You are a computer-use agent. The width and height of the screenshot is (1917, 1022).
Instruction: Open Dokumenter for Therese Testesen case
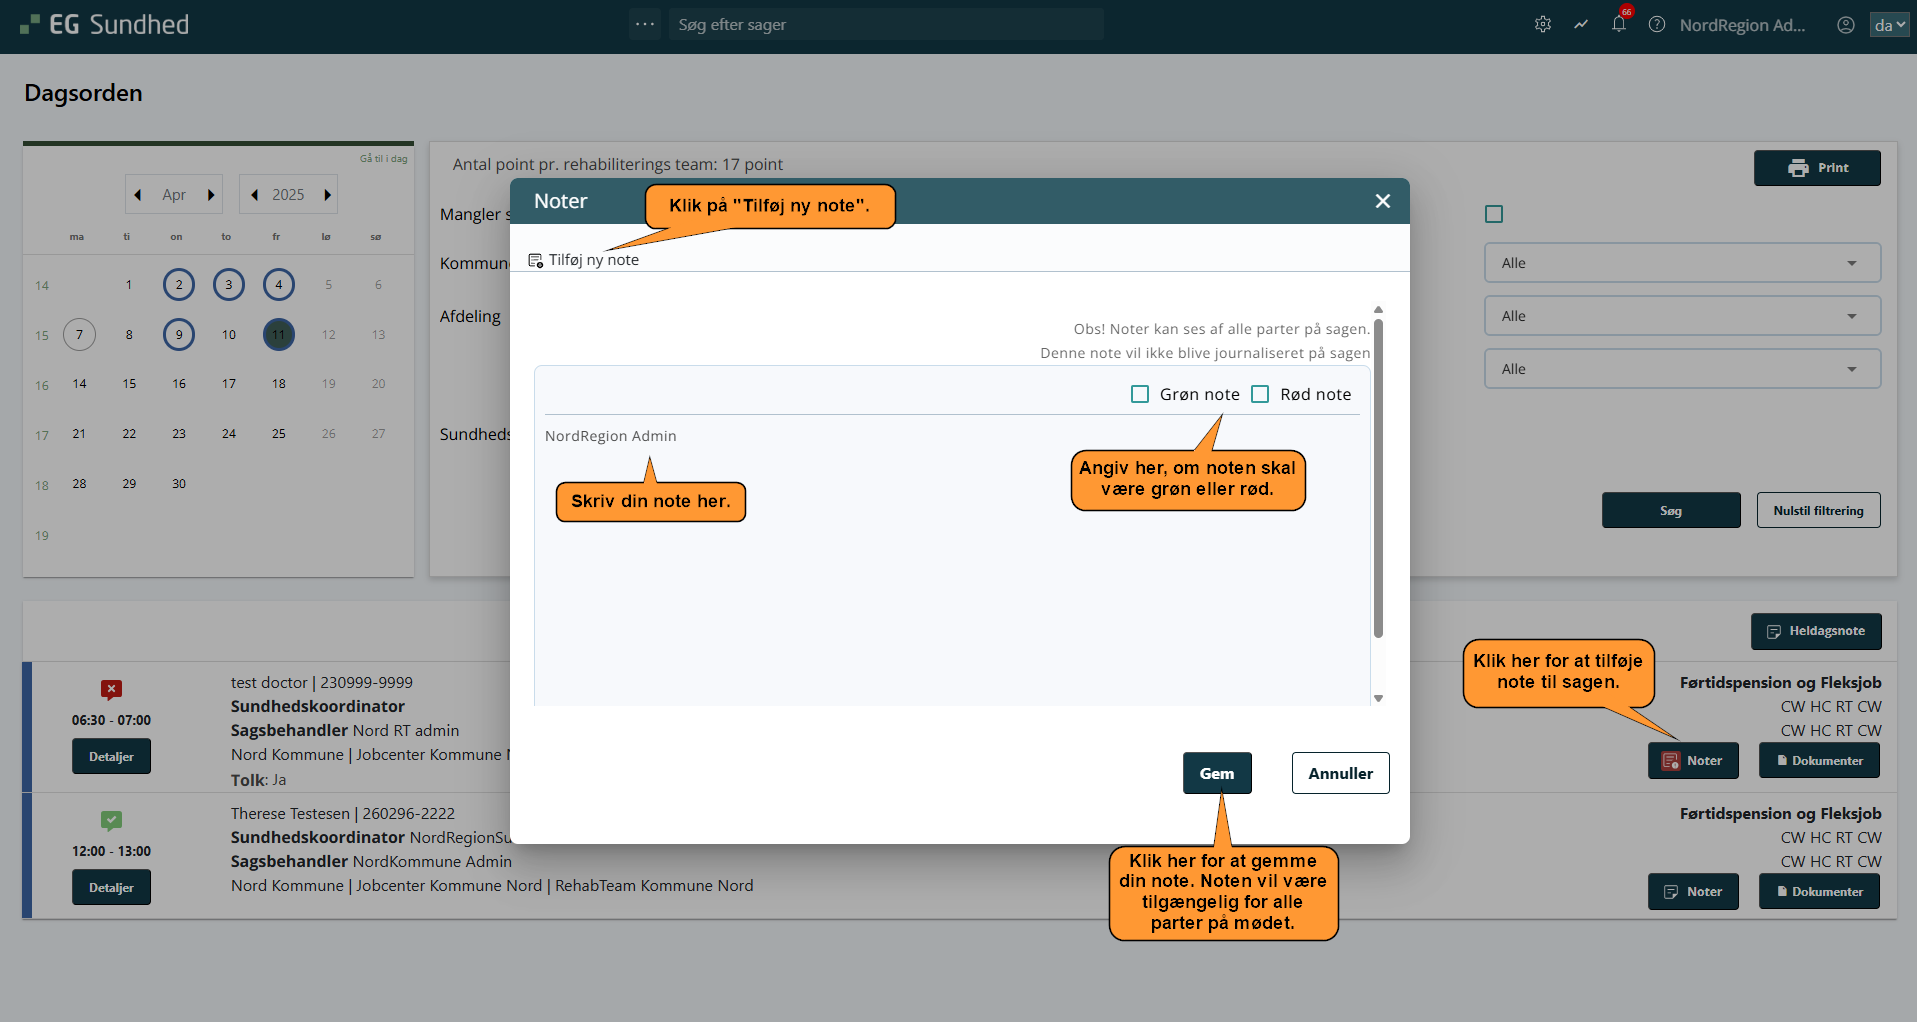[1819, 891]
